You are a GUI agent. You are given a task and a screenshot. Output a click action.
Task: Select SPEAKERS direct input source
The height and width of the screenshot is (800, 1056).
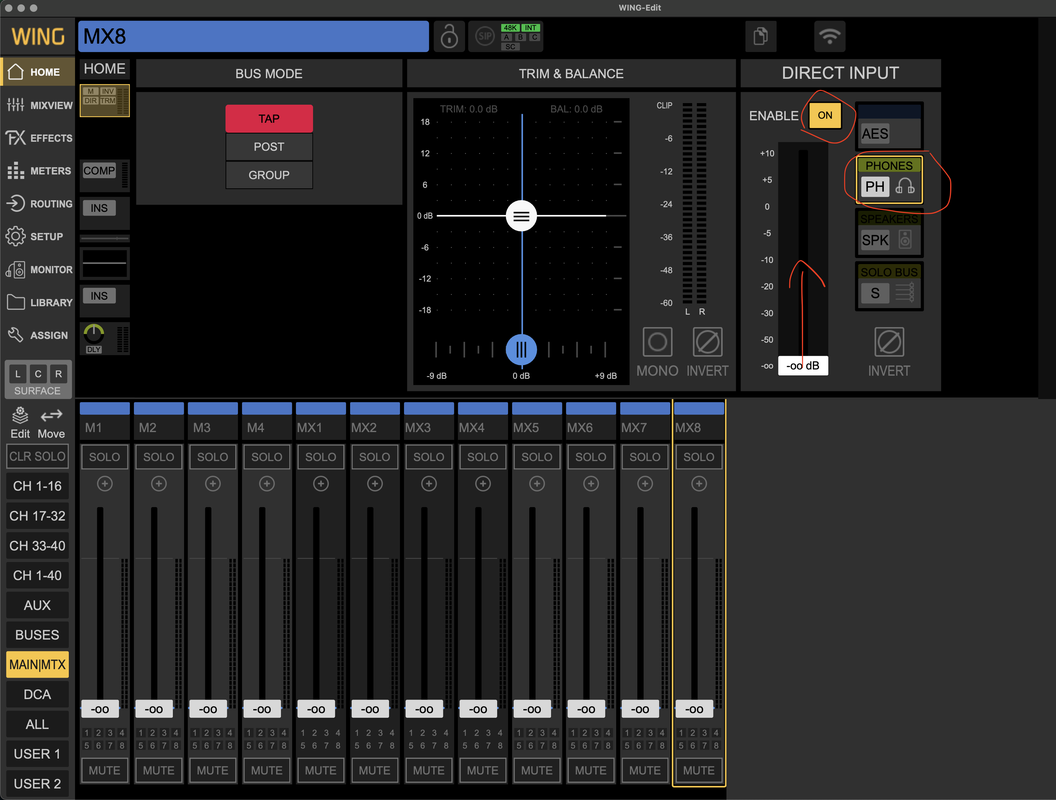pos(889,233)
